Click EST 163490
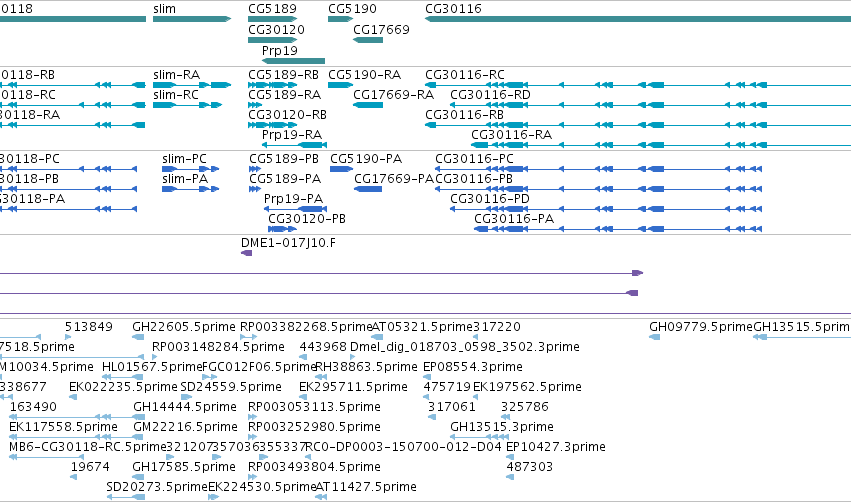 coord(33,407)
